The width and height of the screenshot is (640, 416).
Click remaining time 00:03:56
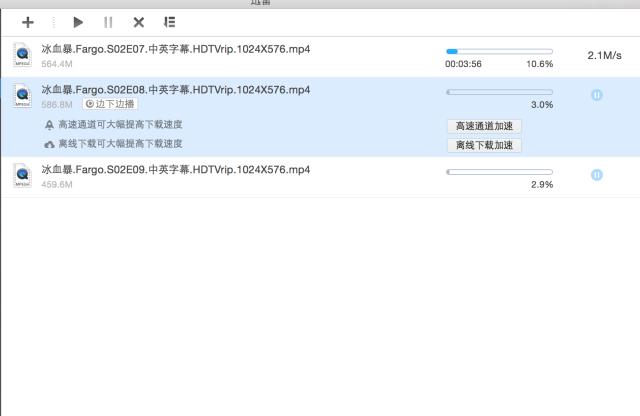463,64
